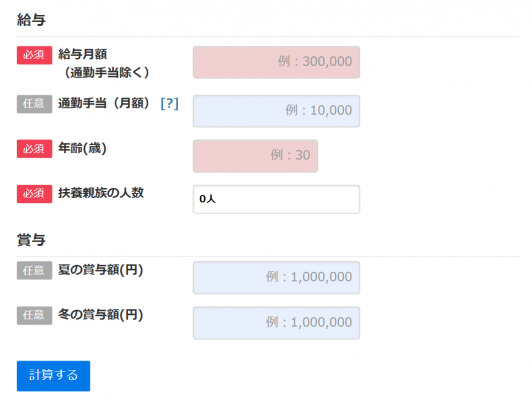Open the [?] help link for 通勤手当

pos(169,103)
